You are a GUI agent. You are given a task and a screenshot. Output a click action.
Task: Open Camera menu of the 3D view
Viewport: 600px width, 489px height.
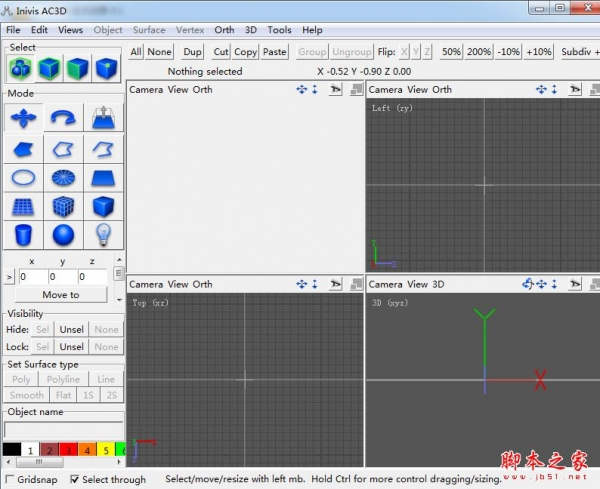coord(385,284)
